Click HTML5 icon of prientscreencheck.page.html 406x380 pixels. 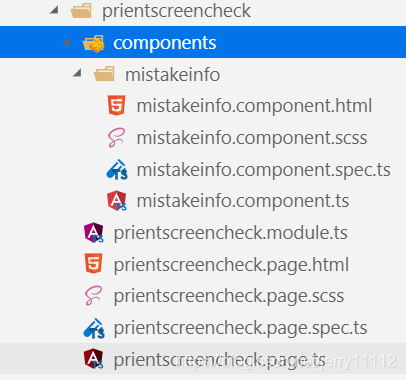click(x=94, y=264)
